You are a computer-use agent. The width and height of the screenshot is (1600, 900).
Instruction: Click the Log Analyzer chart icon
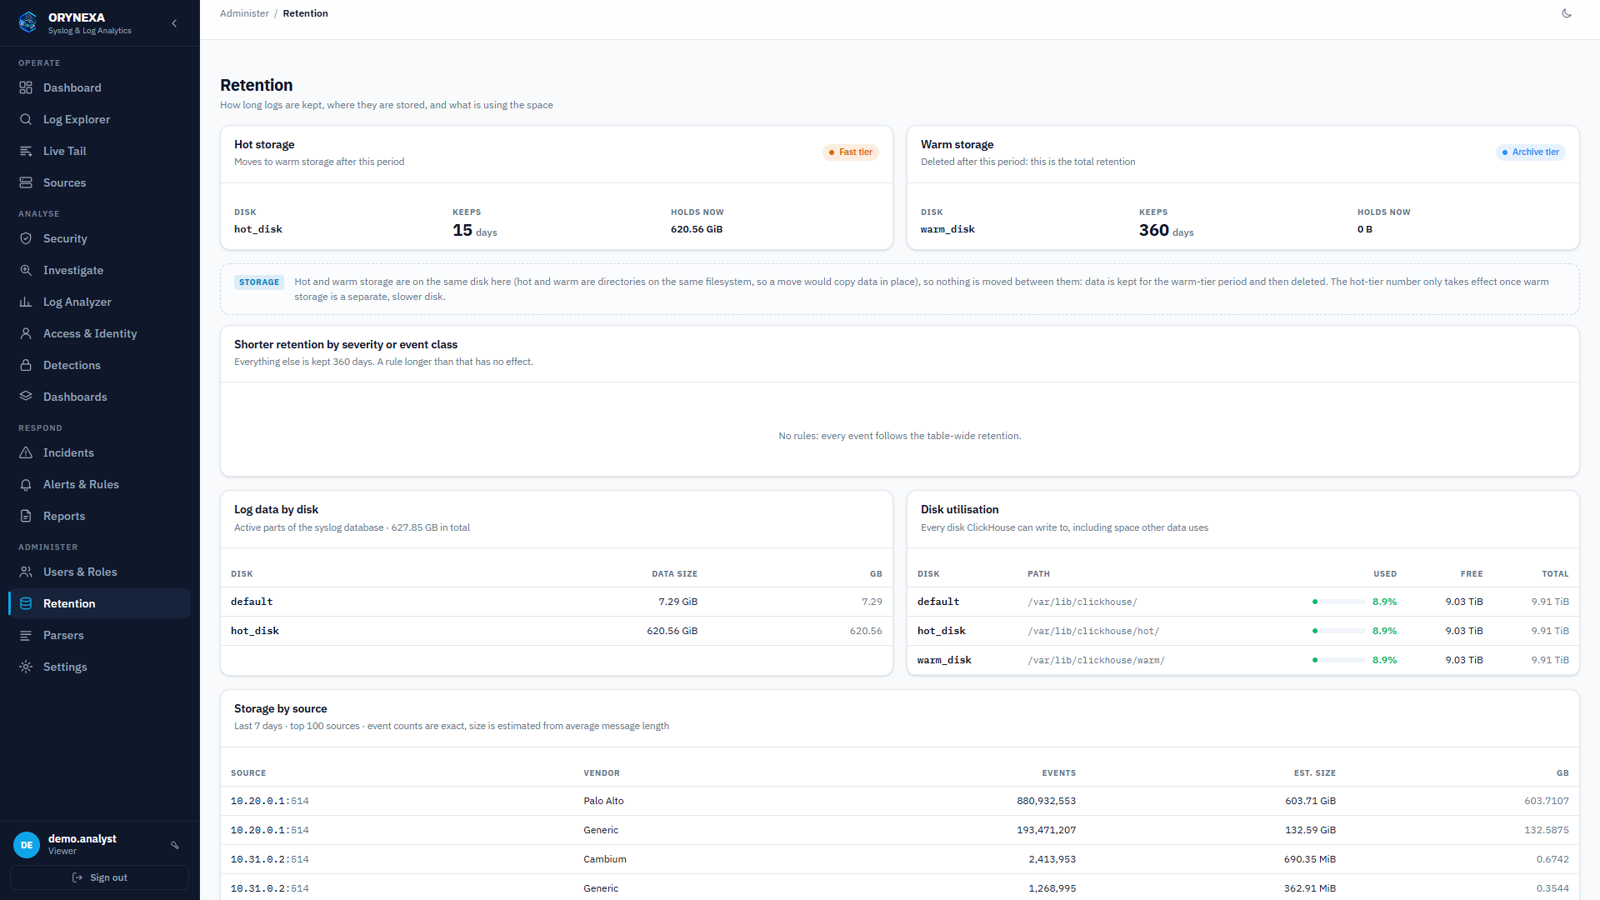(26, 302)
